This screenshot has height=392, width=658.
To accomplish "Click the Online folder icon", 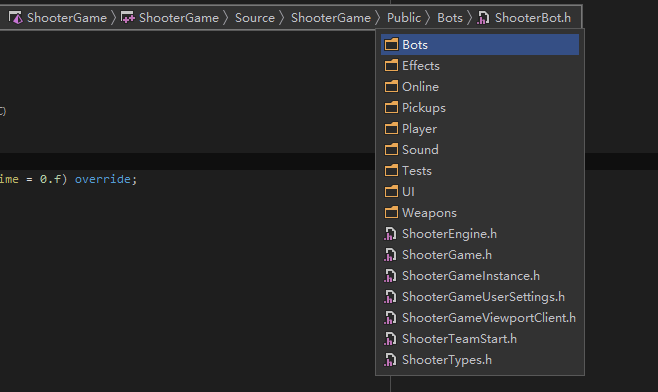I will click(391, 86).
